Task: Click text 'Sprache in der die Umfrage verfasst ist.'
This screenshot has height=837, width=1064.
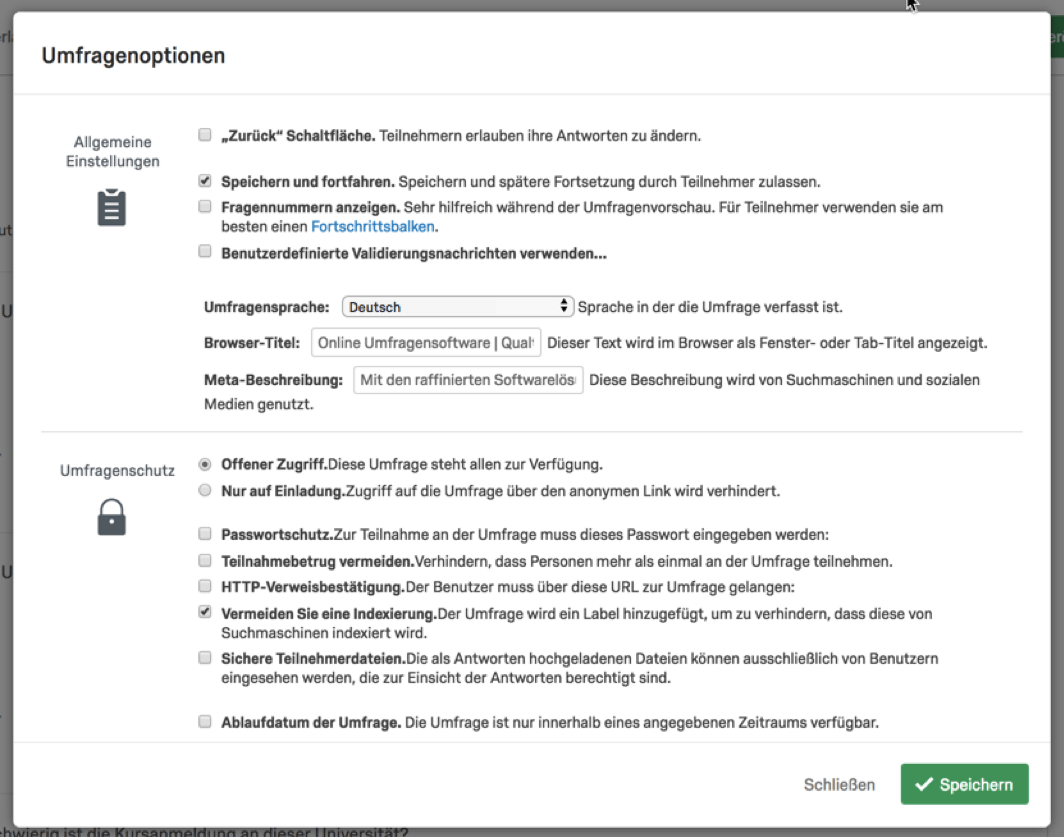Action: [x=710, y=307]
